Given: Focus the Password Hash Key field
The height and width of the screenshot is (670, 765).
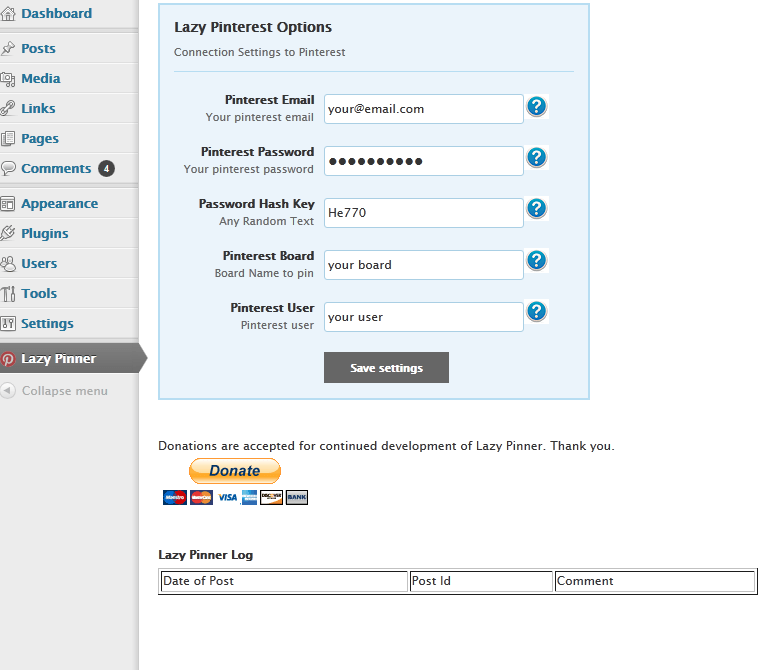Looking at the screenshot, I should tap(423, 213).
